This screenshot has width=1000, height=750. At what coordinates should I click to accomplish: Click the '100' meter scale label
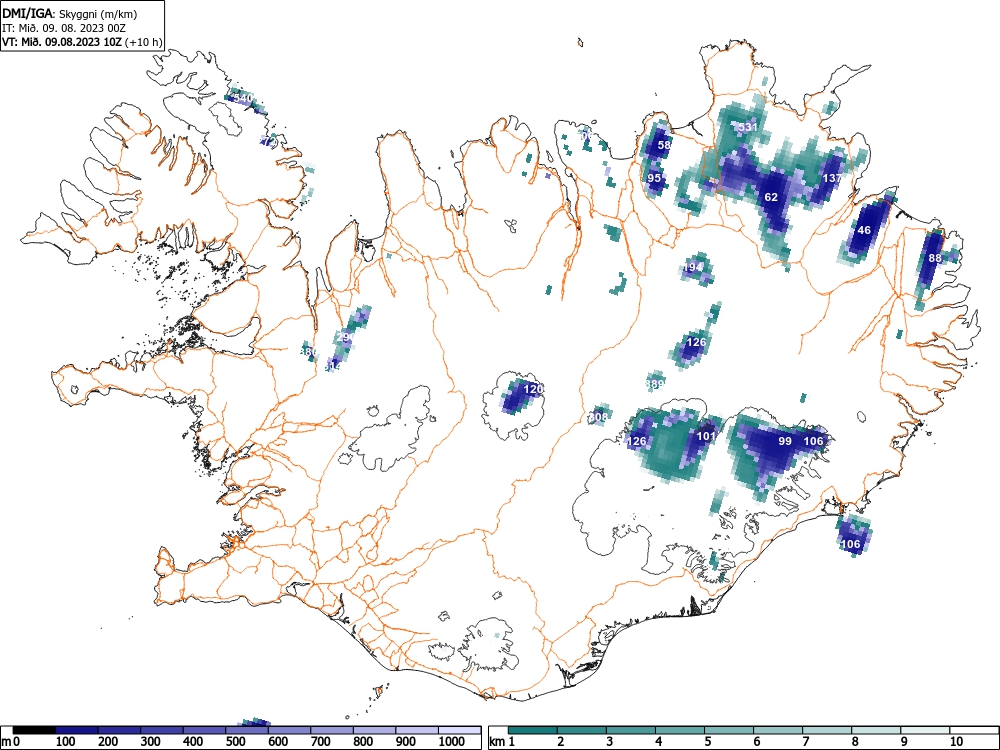[66, 742]
